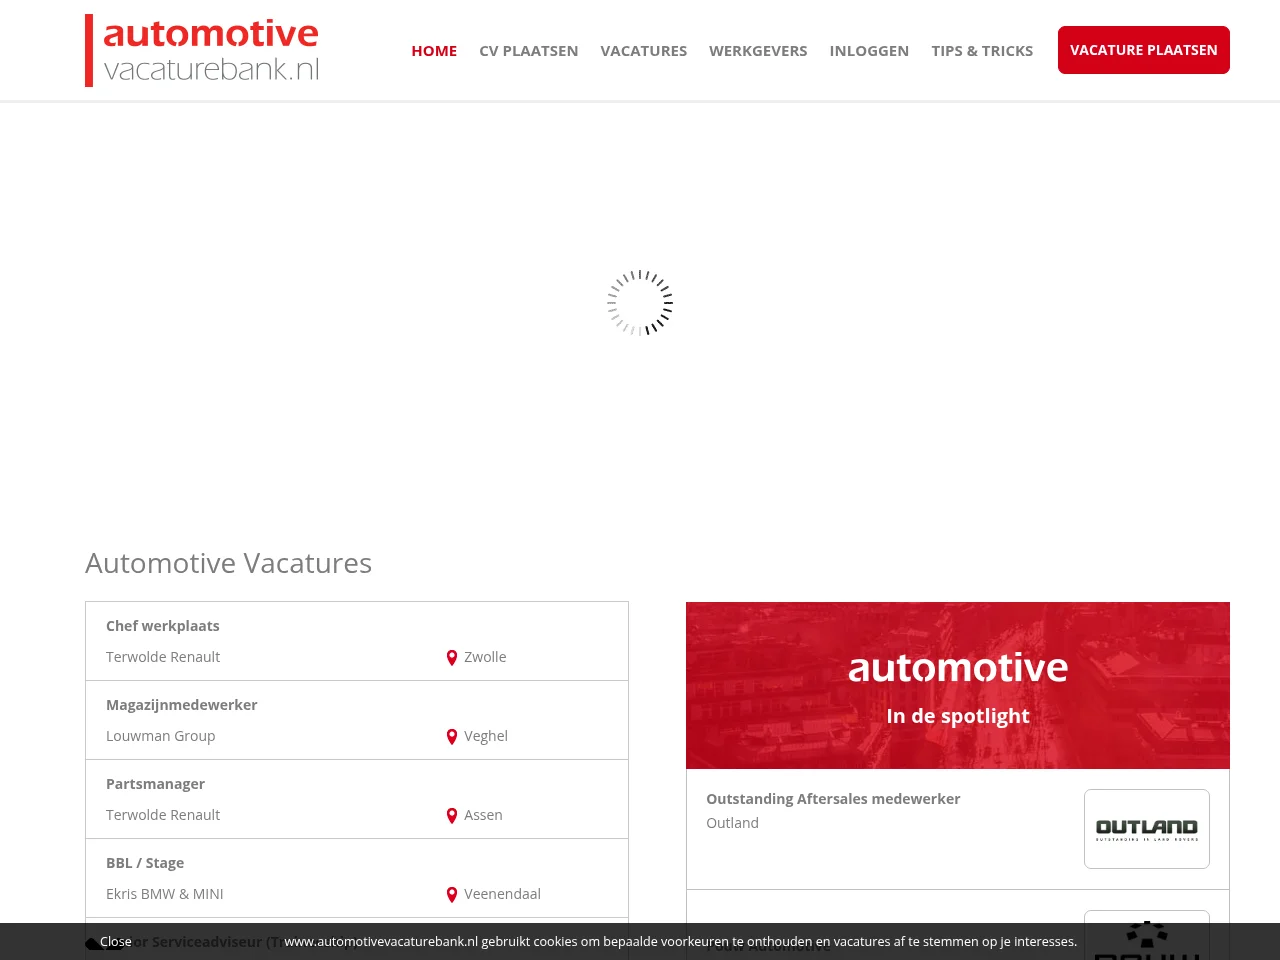
Task: Open the INLOGGEN page
Action: (869, 51)
